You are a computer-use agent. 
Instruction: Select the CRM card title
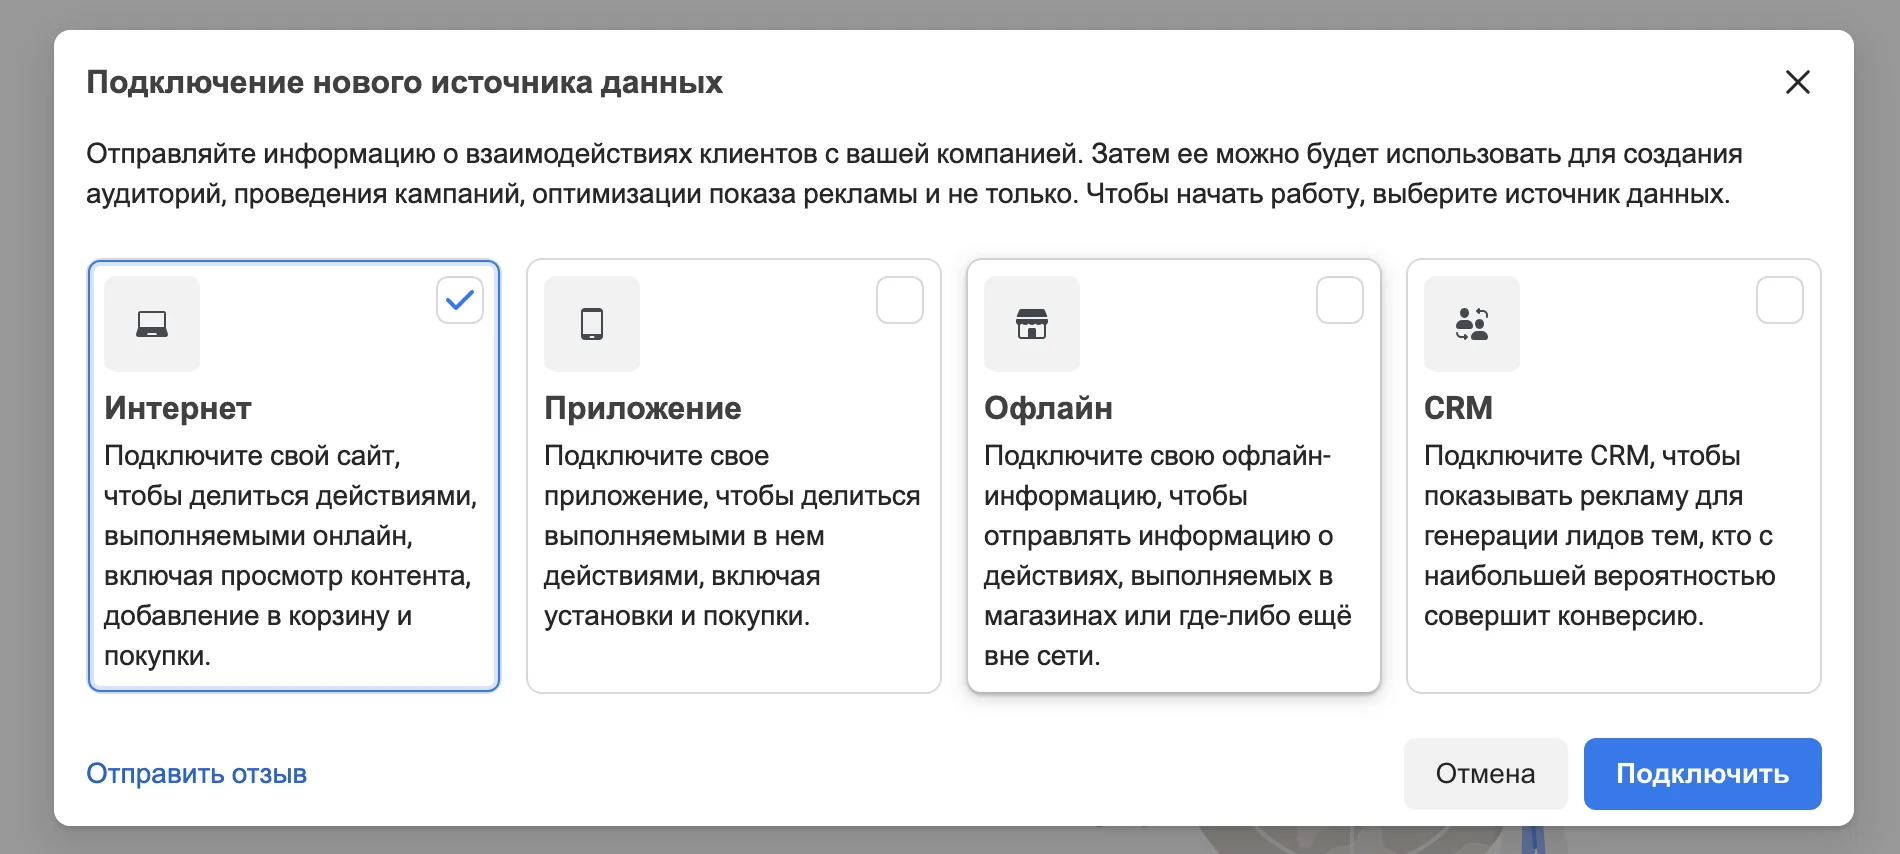(1458, 408)
